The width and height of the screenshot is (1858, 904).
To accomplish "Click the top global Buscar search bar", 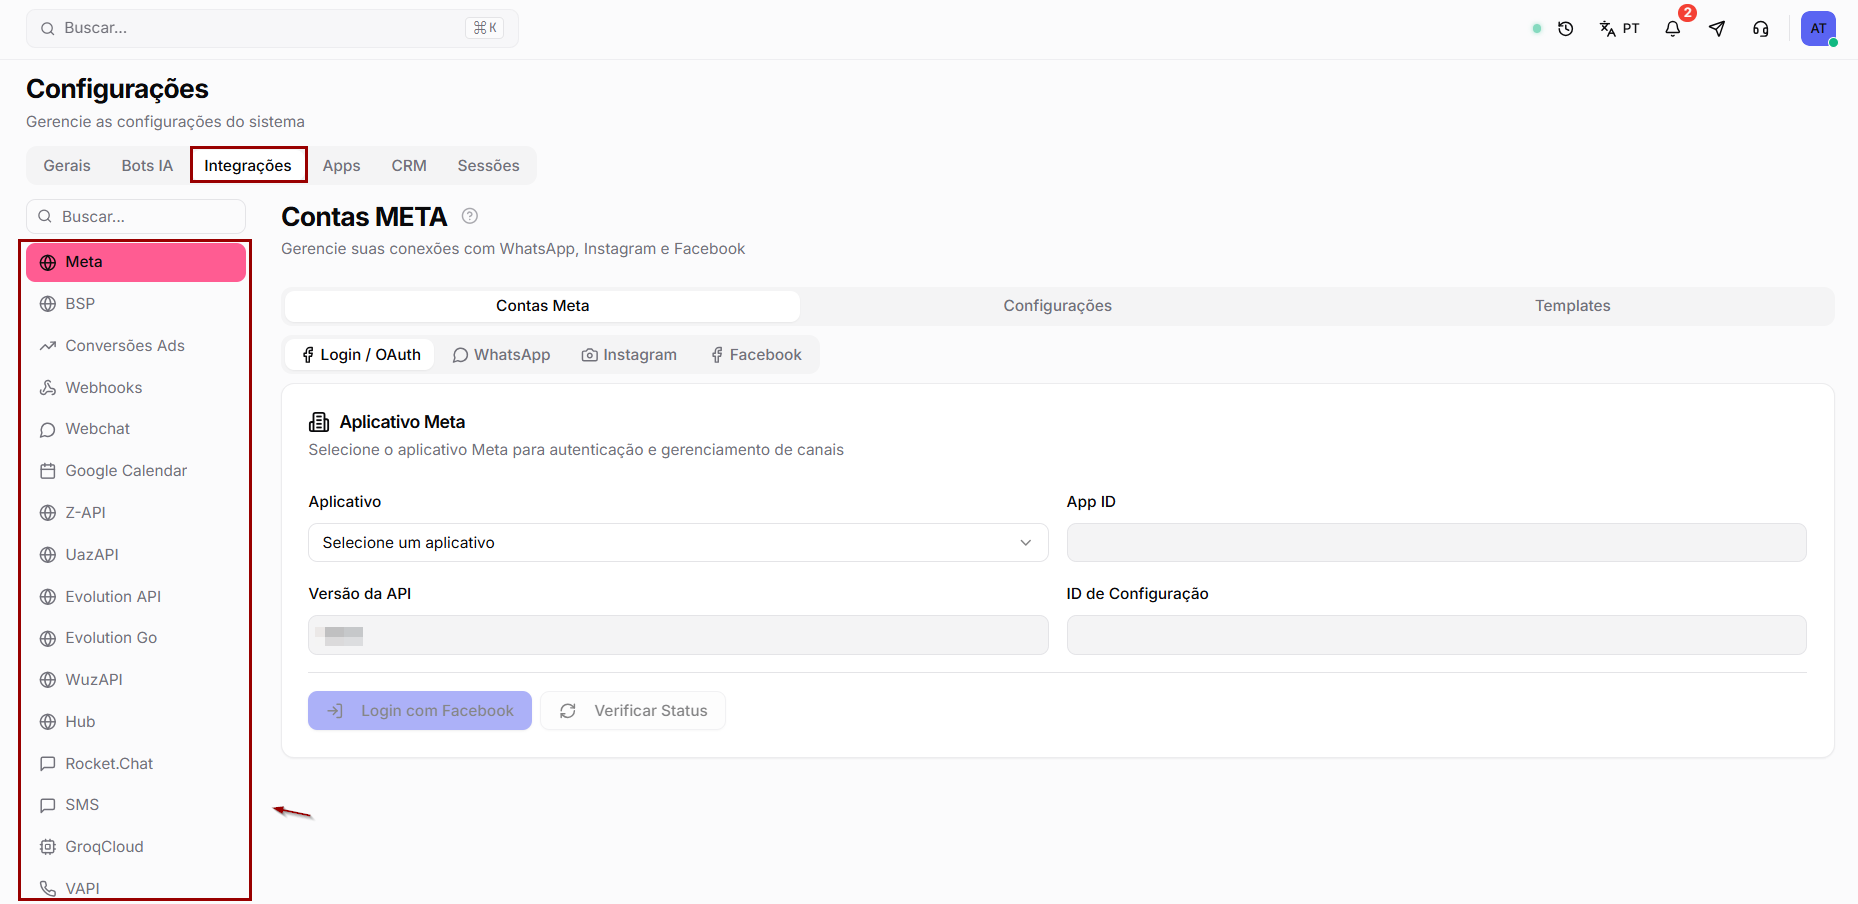I will point(272,28).
